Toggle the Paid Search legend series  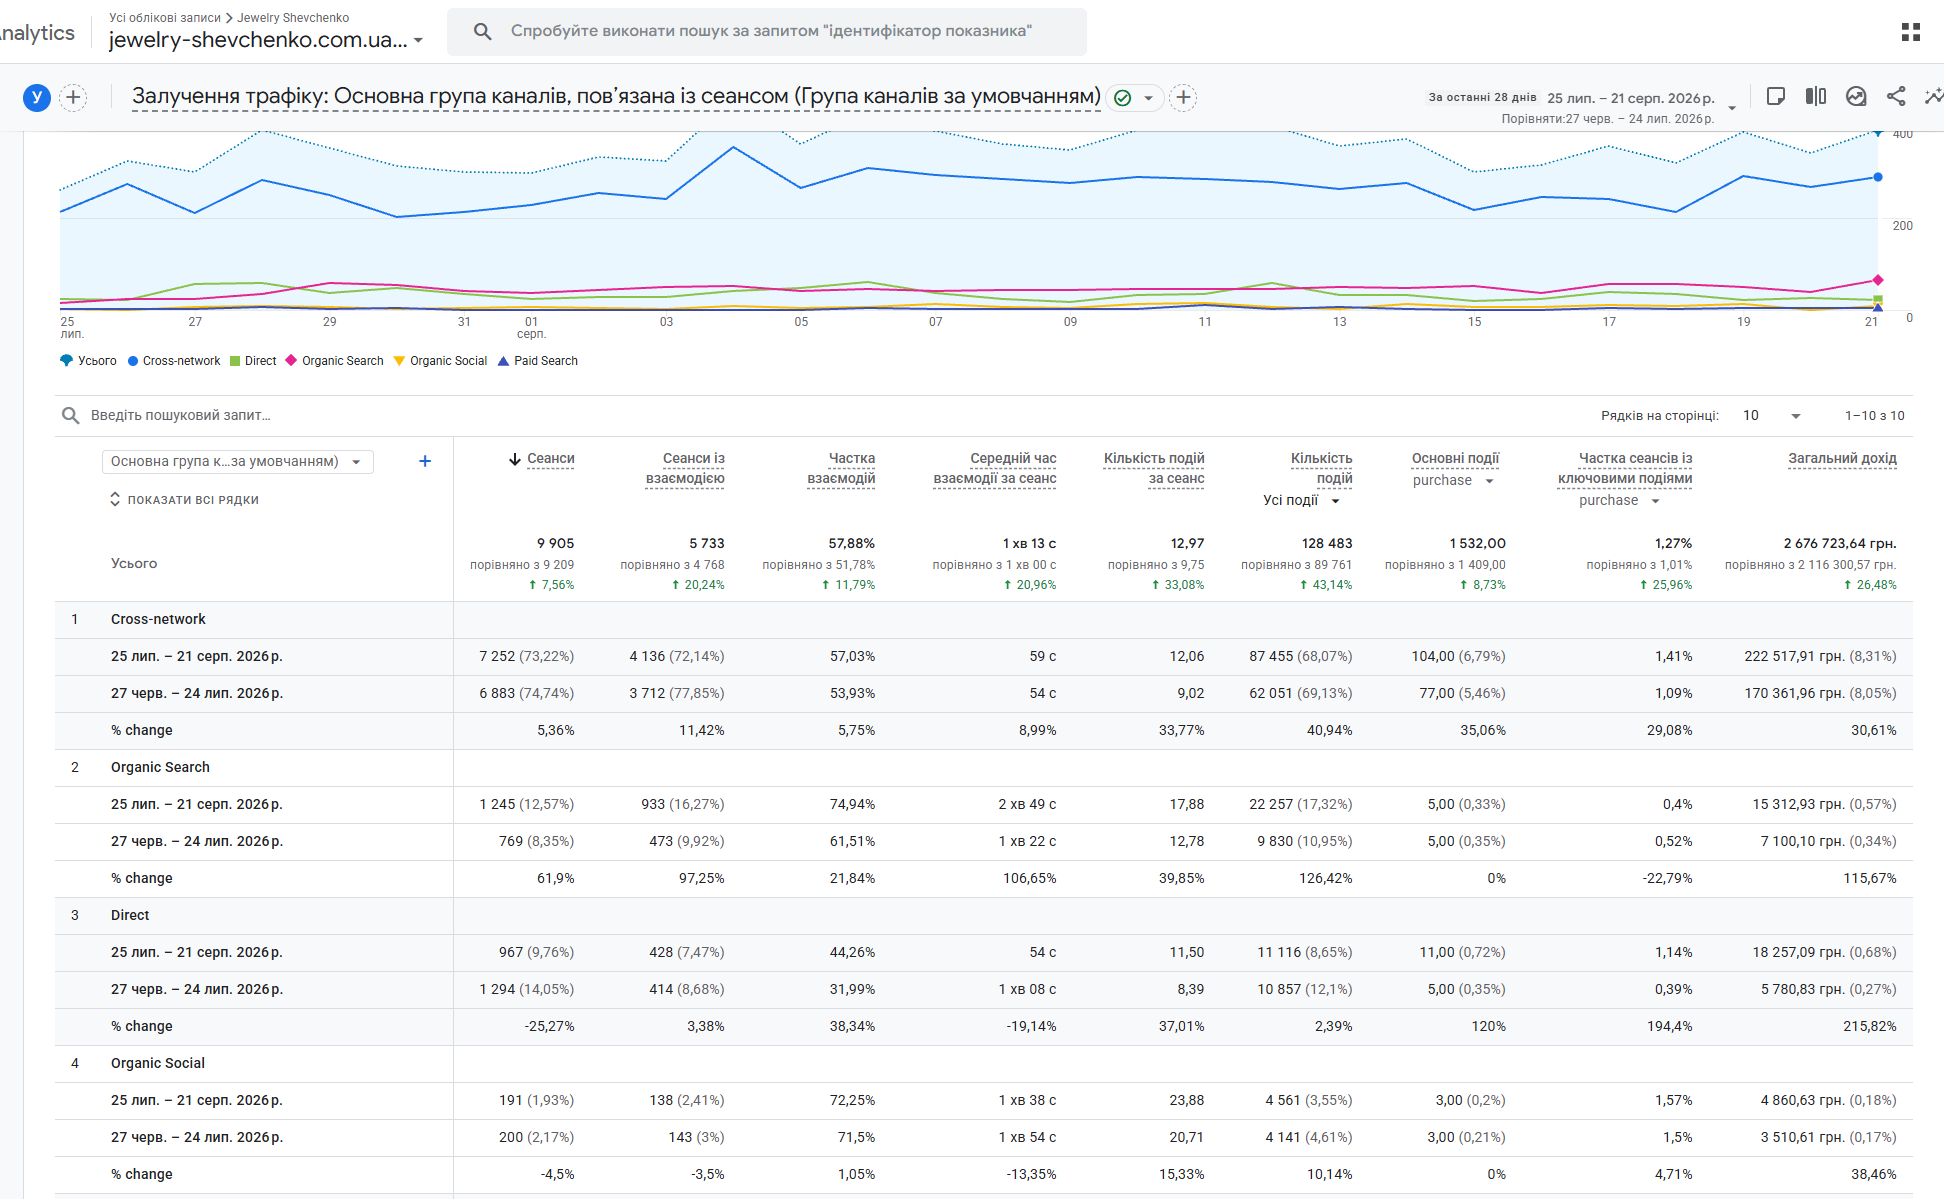point(538,361)
